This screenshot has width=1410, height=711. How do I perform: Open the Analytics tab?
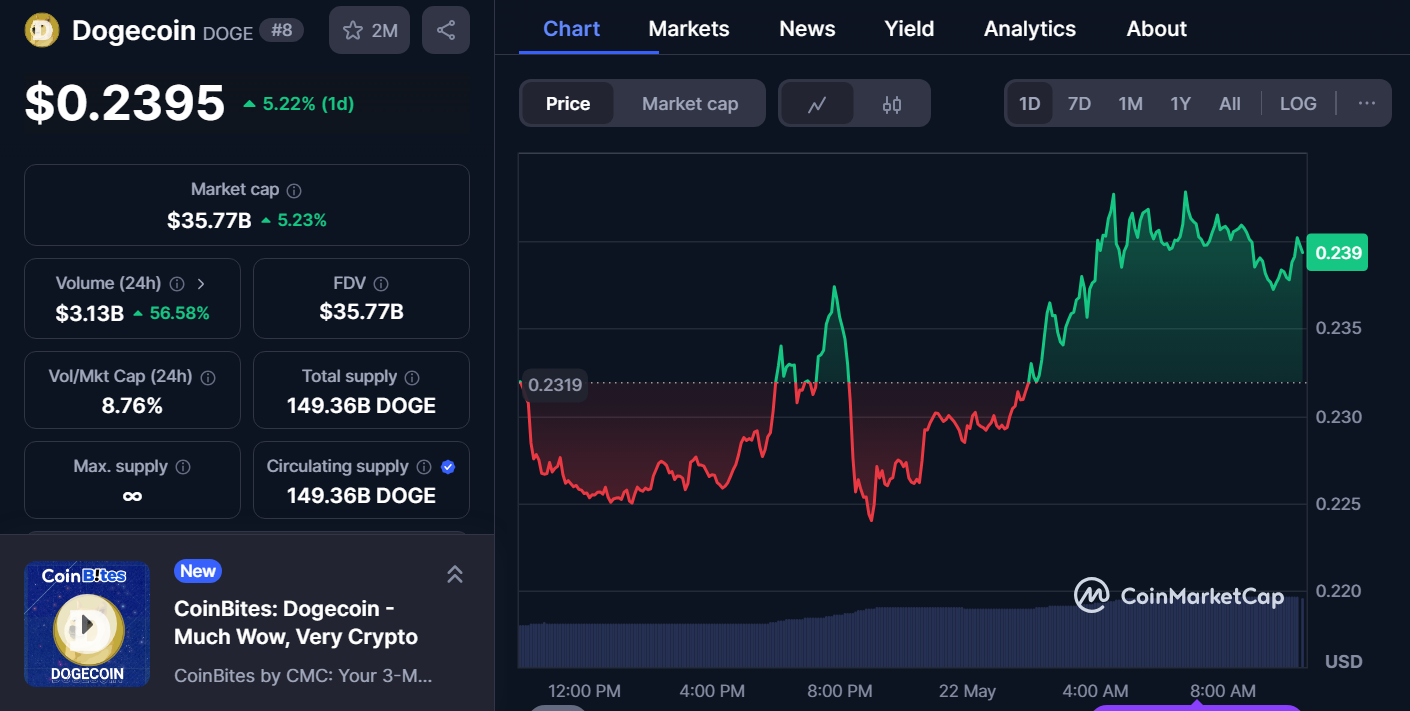[1030, 29]
